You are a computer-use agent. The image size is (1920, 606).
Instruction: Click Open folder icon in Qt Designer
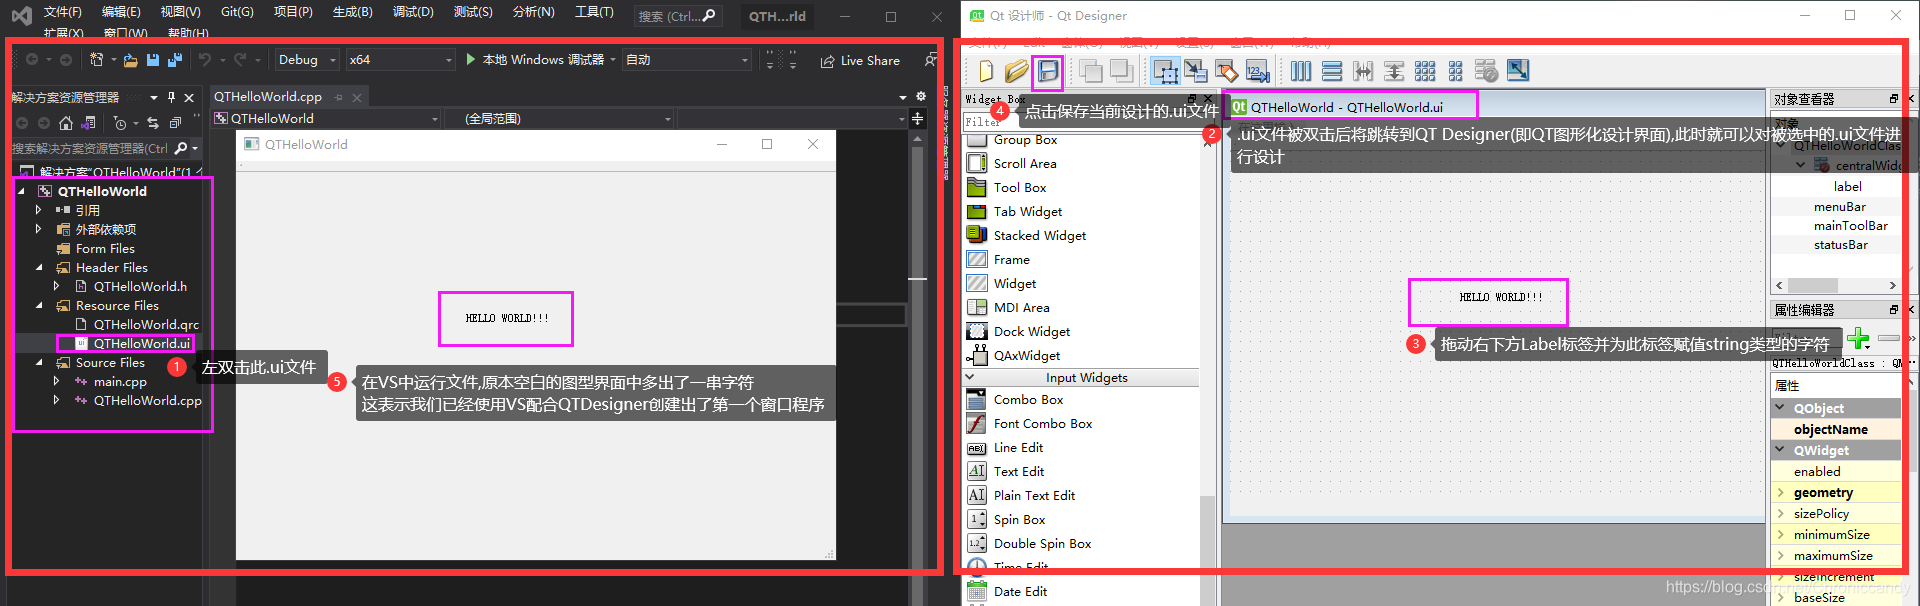[x=1016, y=71]
